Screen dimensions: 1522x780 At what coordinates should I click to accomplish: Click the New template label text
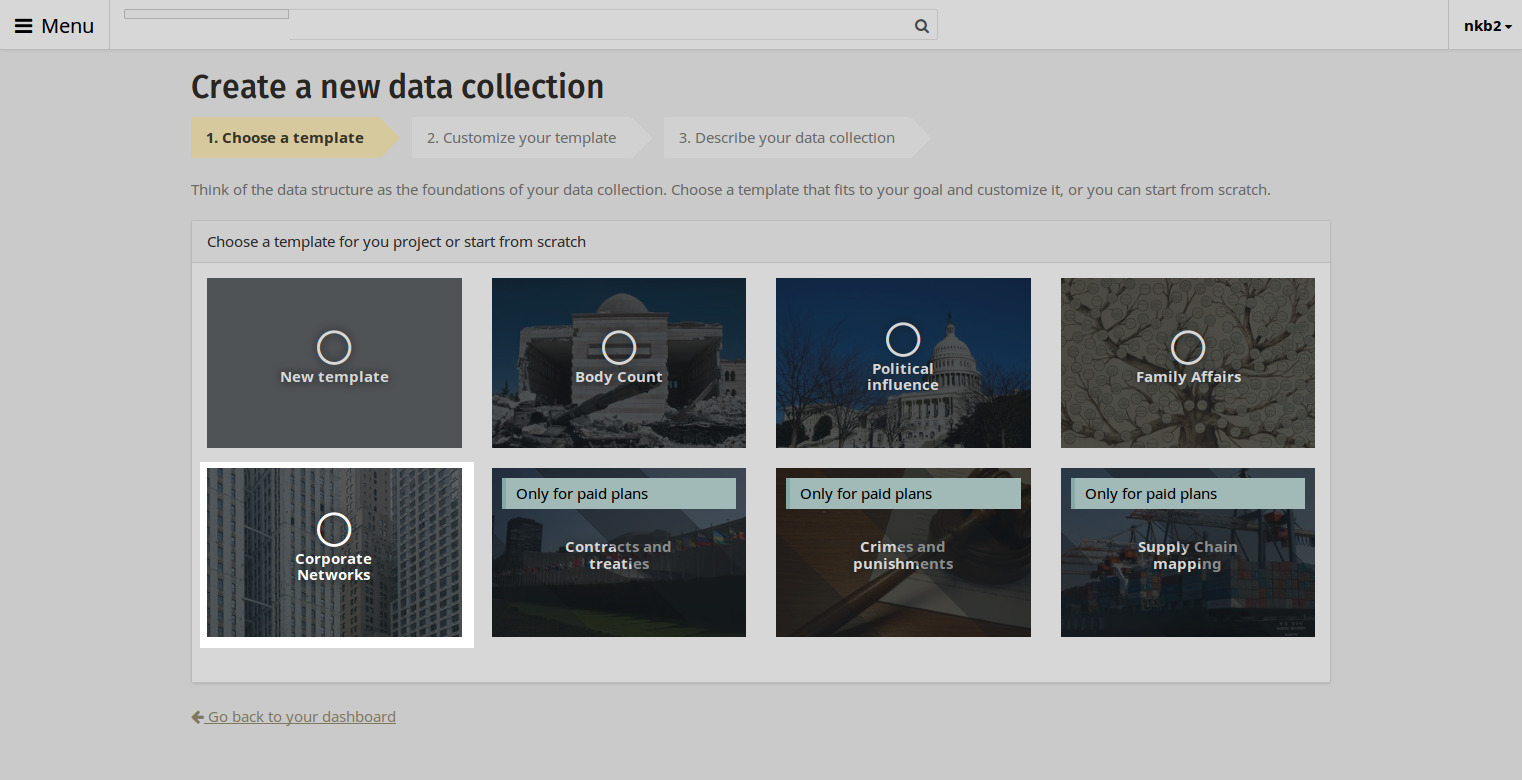[x=334, y=377]
